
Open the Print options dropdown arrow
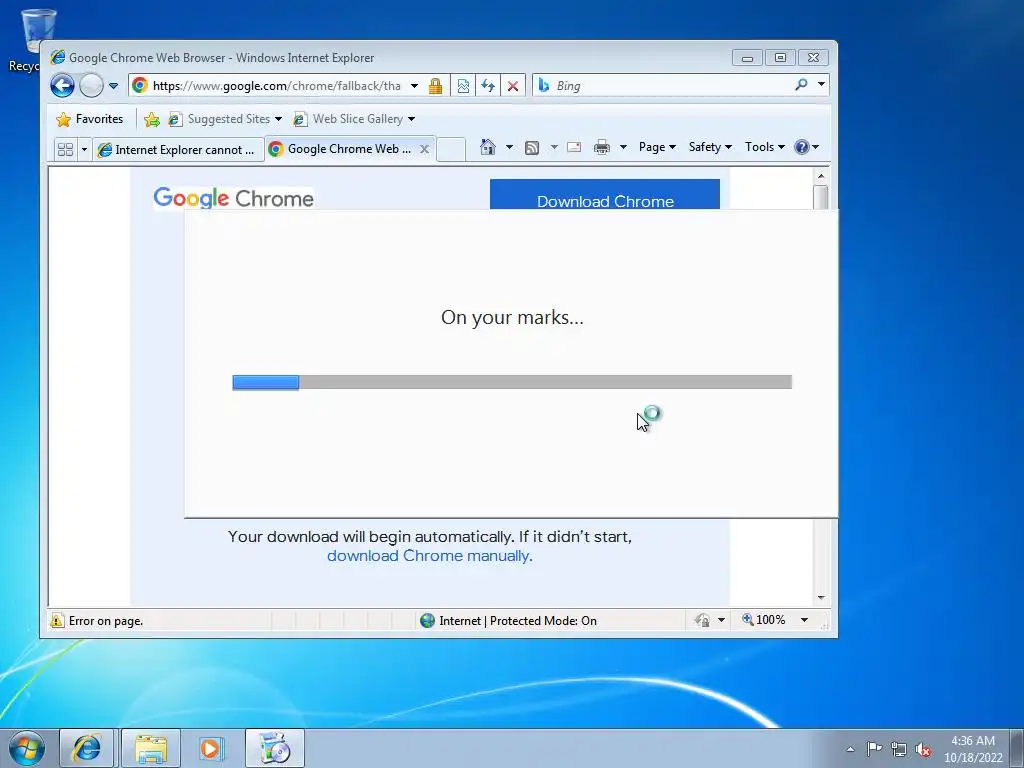click(623, 147)
